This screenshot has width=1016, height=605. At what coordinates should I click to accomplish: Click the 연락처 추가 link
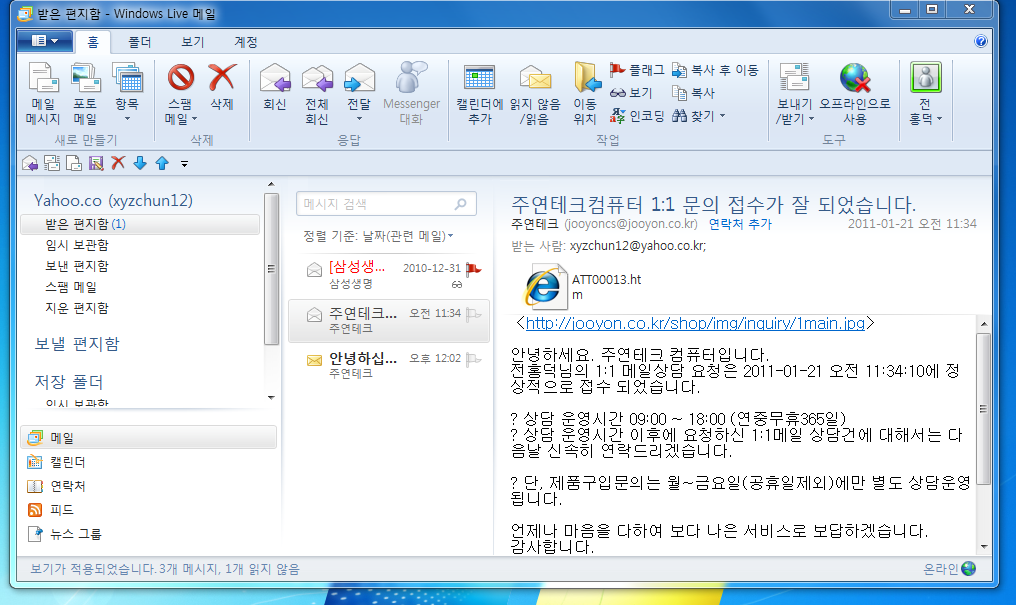point(740,224)
